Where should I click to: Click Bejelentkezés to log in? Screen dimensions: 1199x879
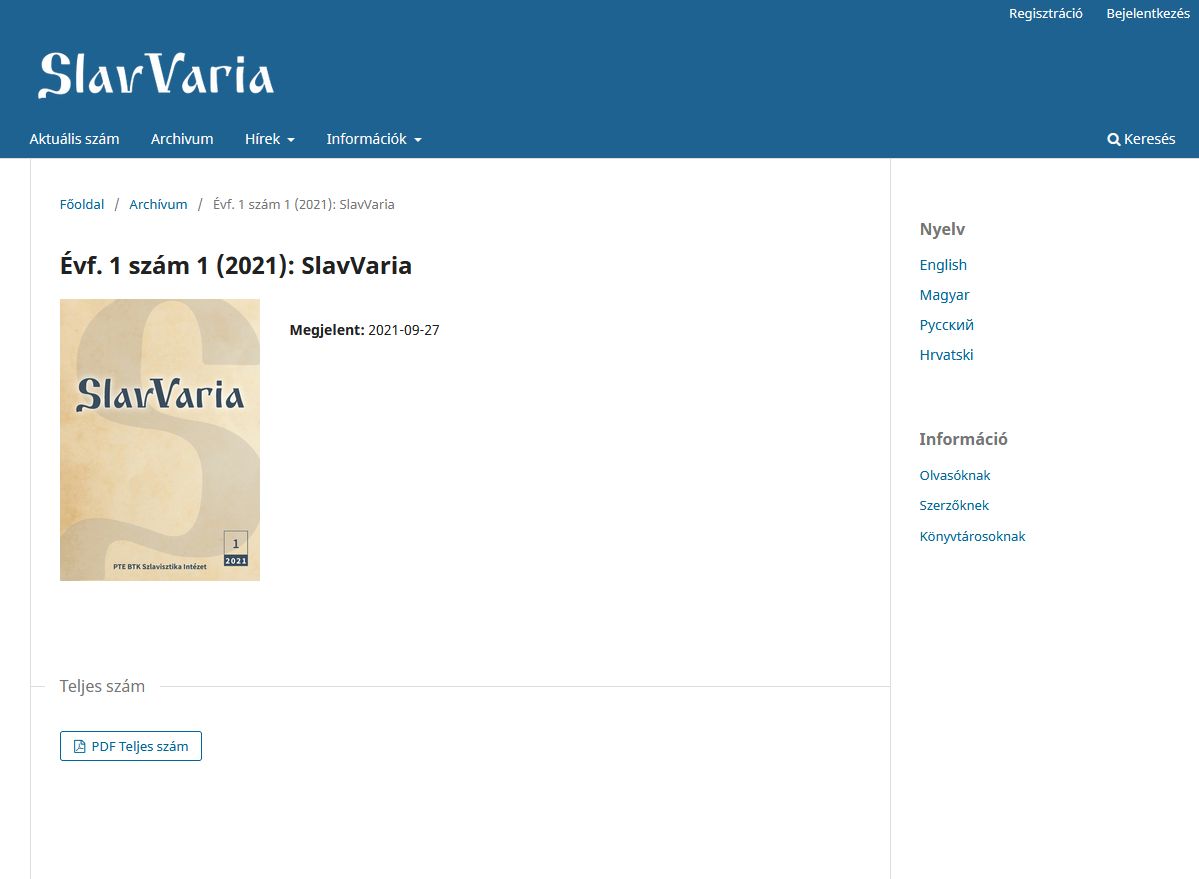(x=1148, y=14)
